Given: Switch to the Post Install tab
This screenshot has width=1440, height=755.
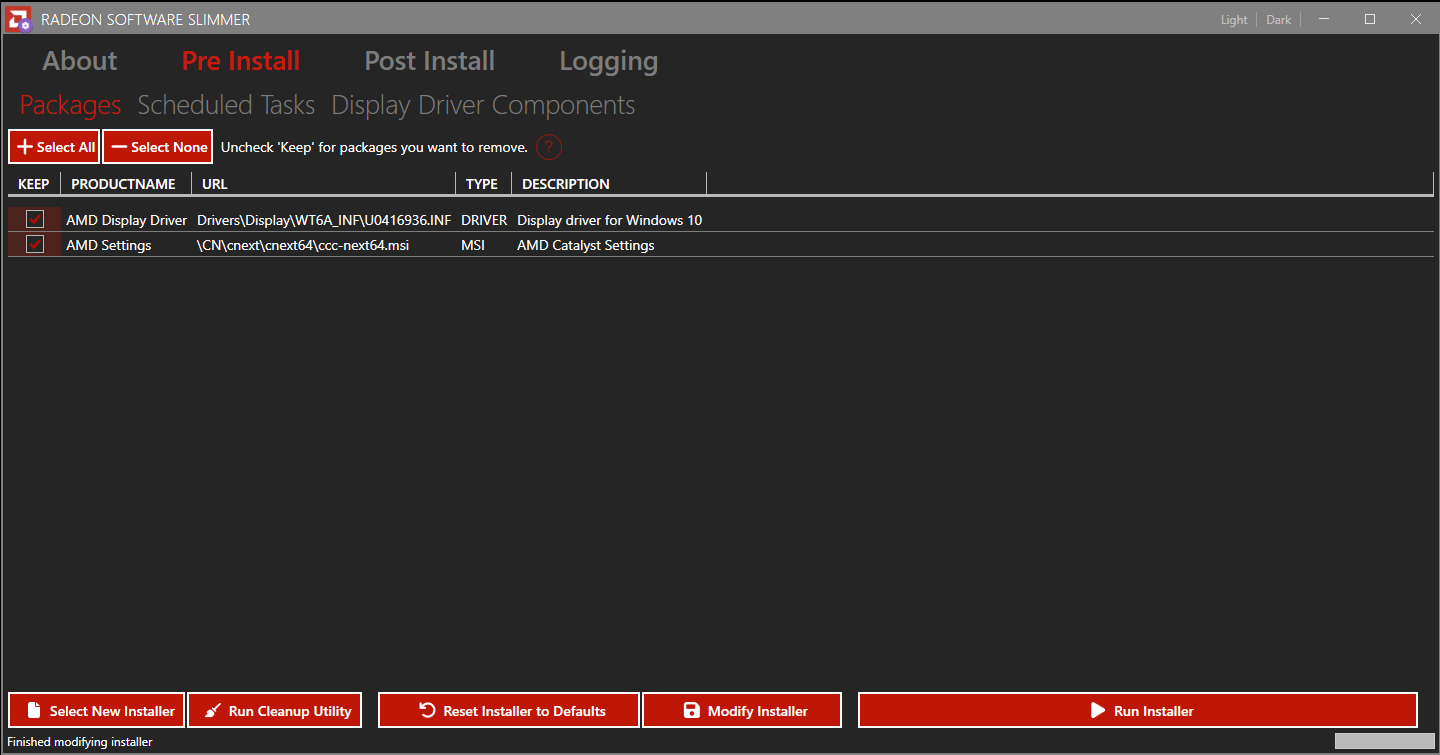Looking at the screenshot, I should tap(430, 61).
